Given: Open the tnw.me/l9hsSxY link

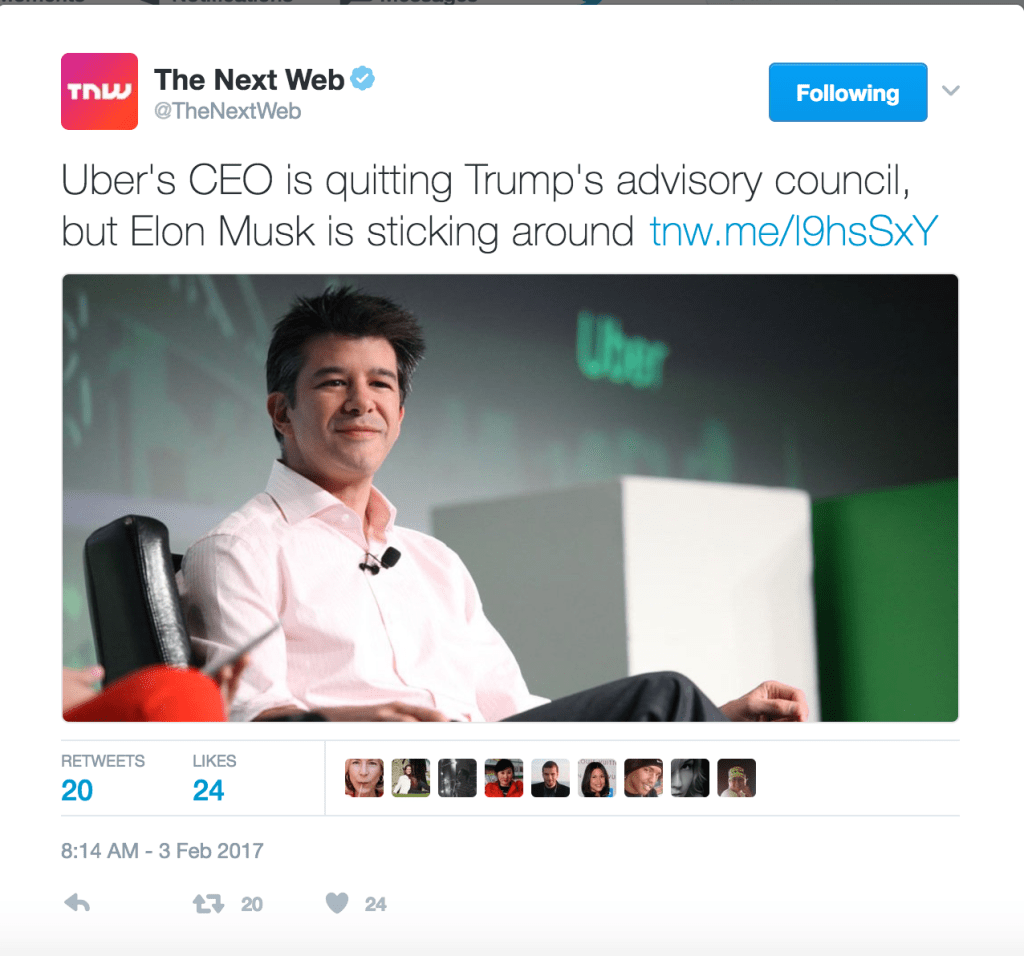Looking at the screenshot, I should (x=793, y=231).
